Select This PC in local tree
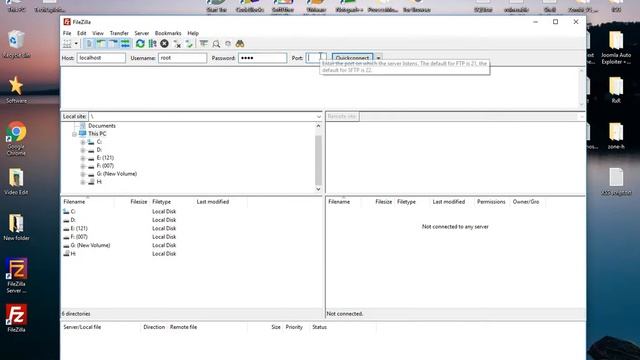The height and width of the screenshot is (360, 640). 97,133
